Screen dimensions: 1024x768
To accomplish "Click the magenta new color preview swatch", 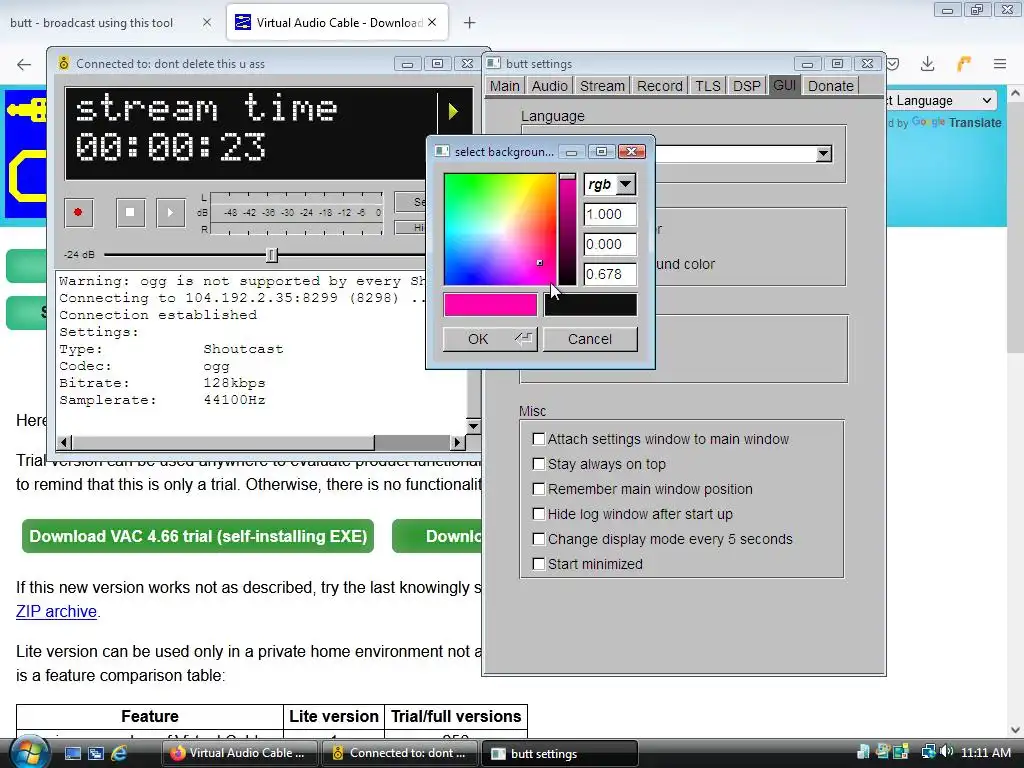I will tap(490, 305).
